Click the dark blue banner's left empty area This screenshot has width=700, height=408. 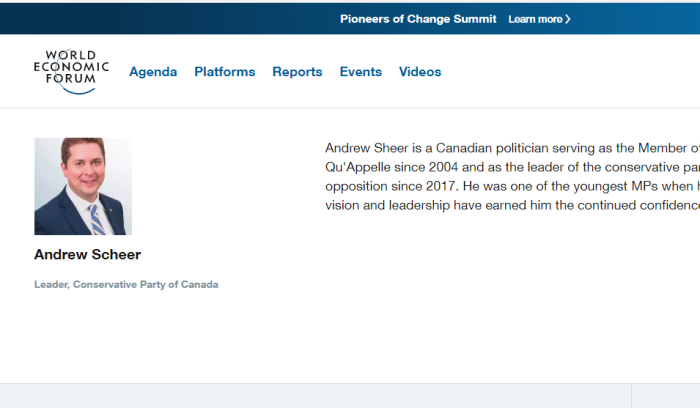click(165, 19)
